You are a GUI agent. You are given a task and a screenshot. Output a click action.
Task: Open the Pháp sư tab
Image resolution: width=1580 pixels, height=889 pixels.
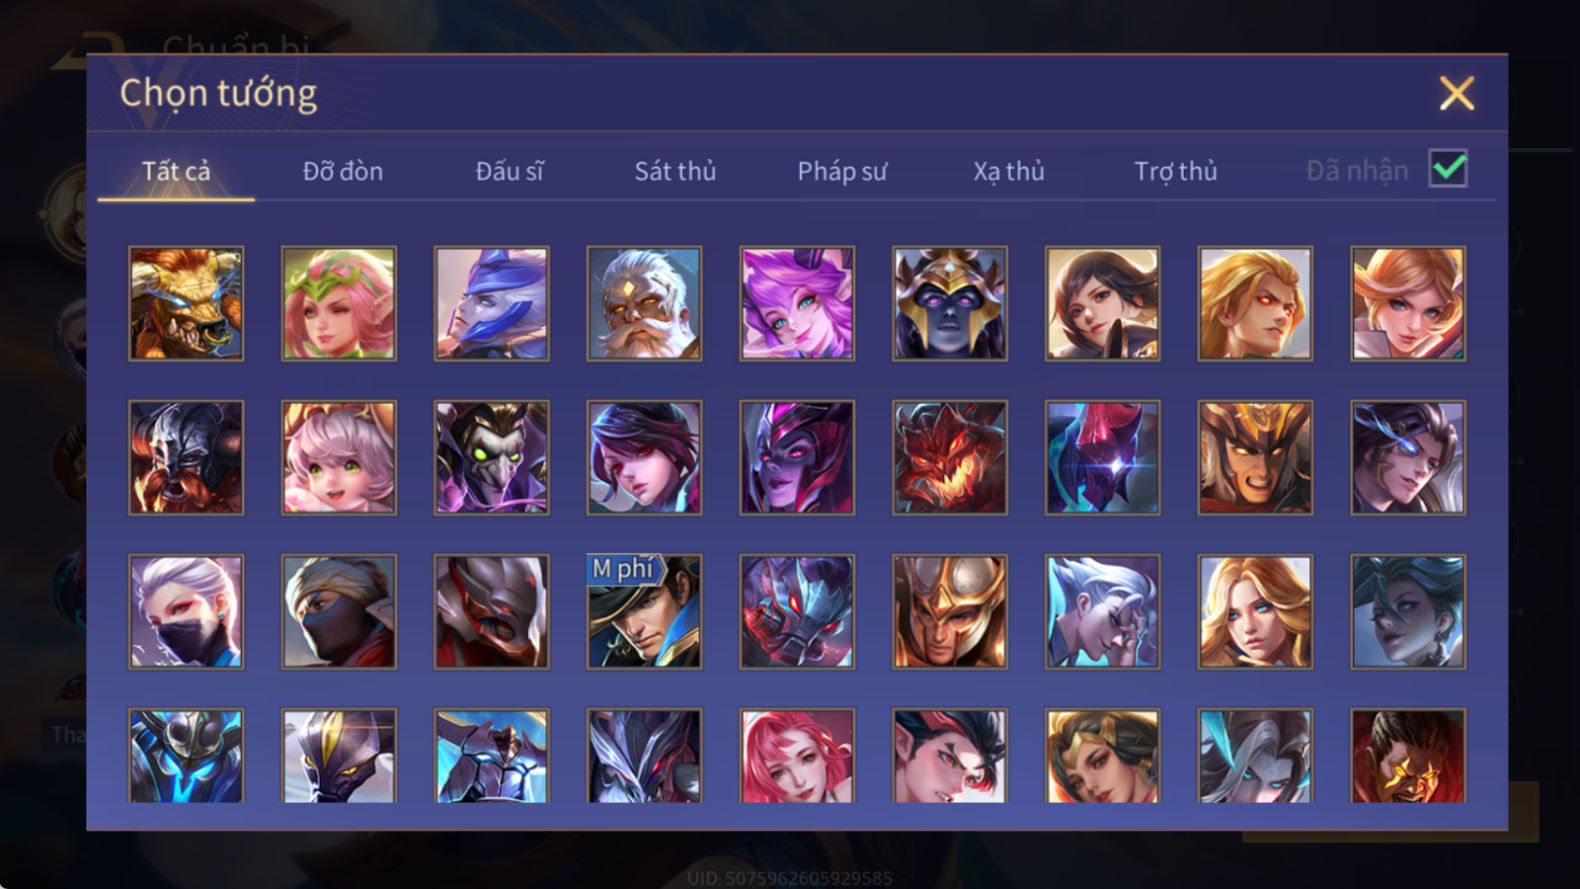(842, 171)
